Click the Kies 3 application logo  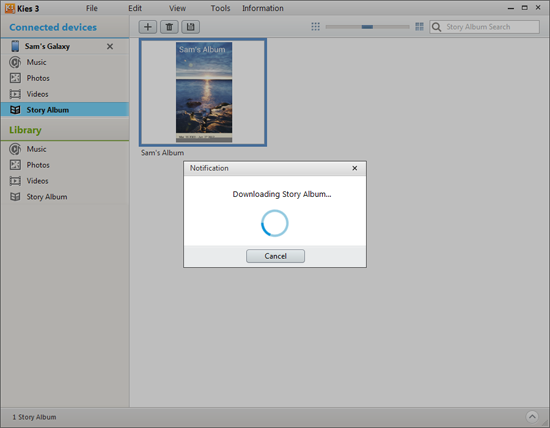[x=10, y=8]
